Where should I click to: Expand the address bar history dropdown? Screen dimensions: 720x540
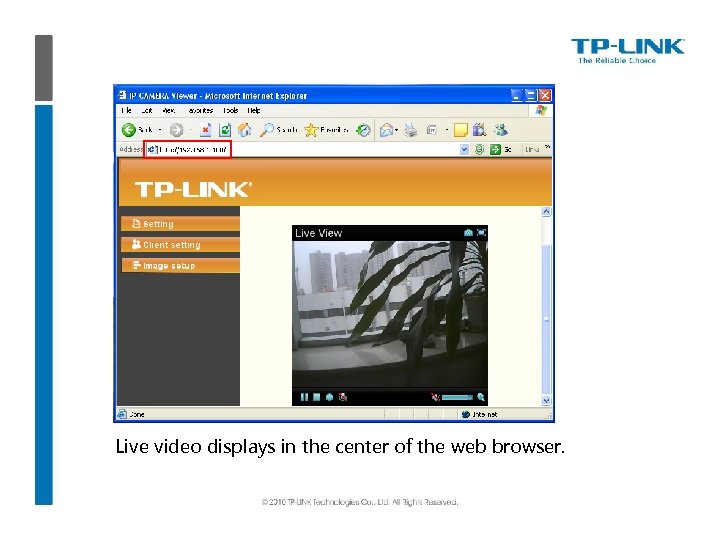464,150
